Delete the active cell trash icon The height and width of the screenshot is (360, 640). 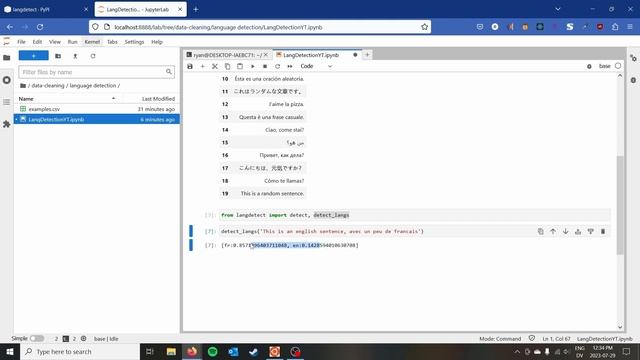(x=603, y=231)
